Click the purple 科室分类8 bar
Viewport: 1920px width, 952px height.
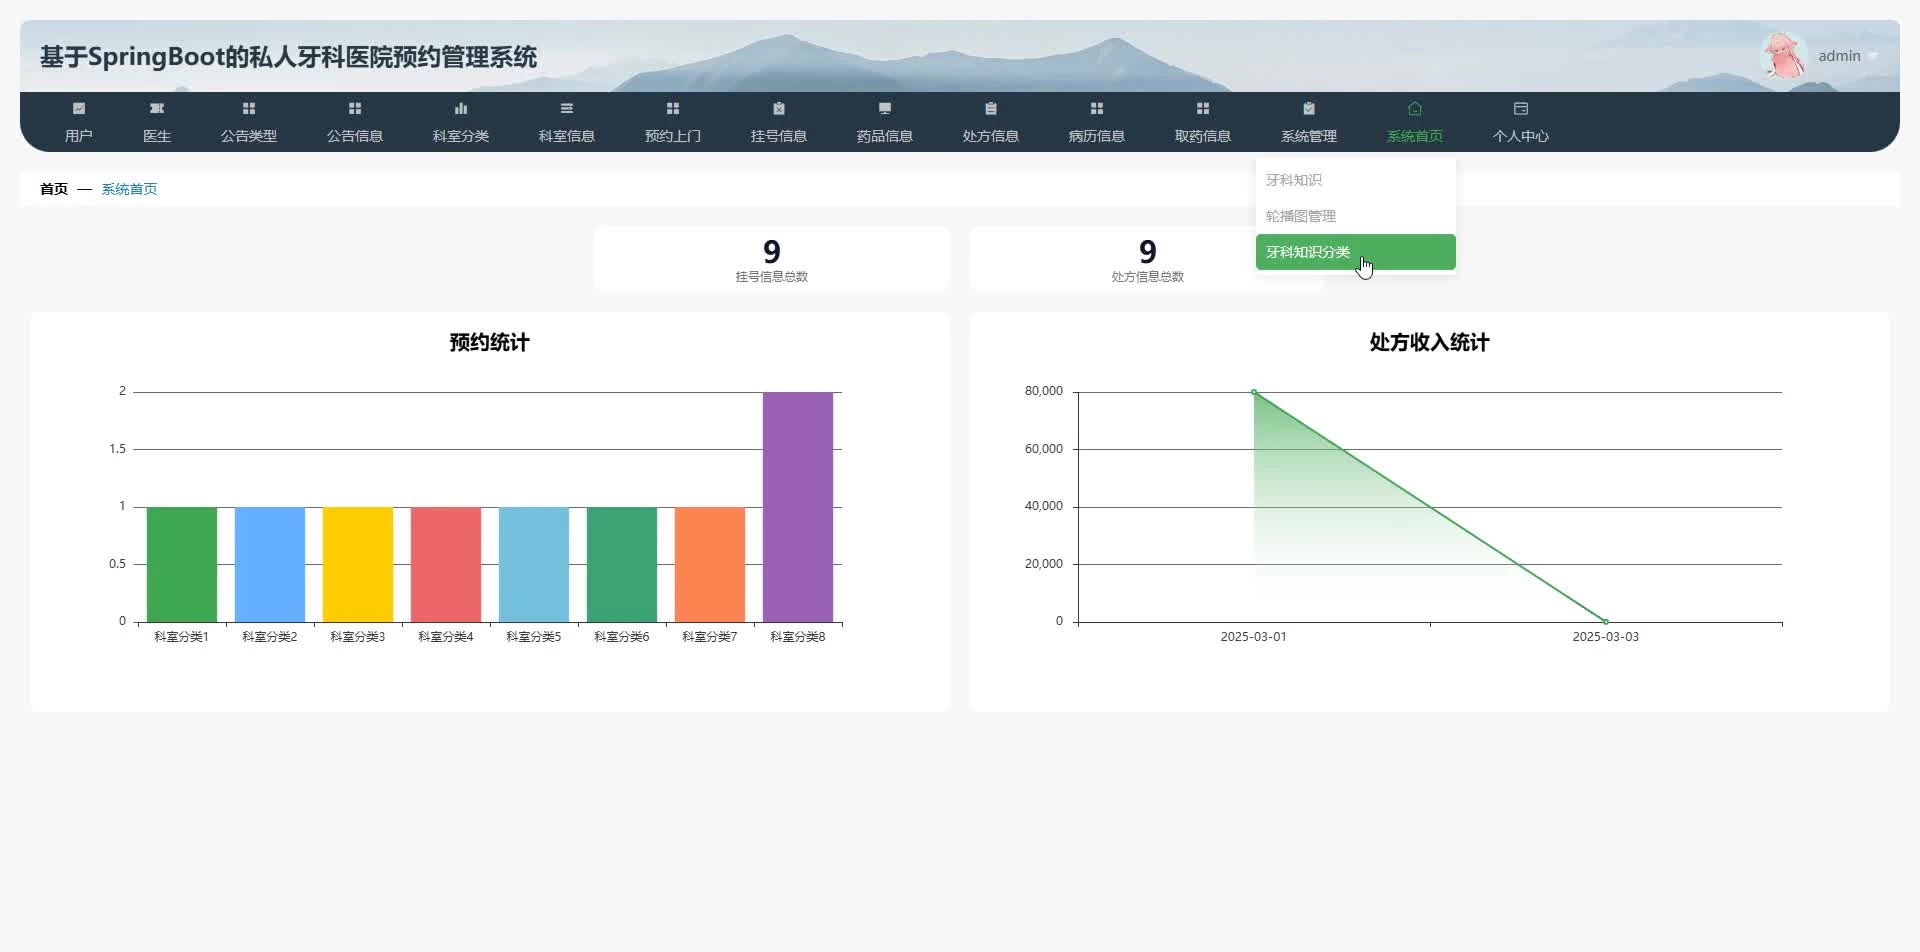[x=798, y=506]
